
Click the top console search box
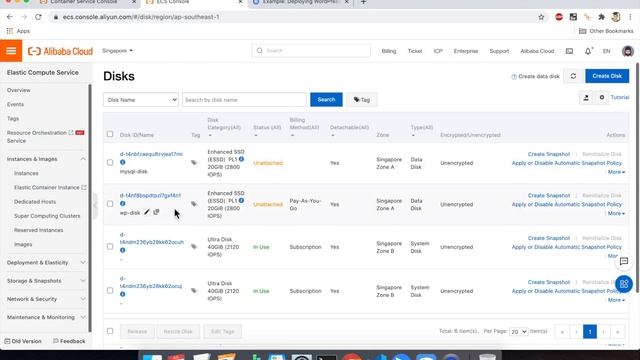point(311,51)
